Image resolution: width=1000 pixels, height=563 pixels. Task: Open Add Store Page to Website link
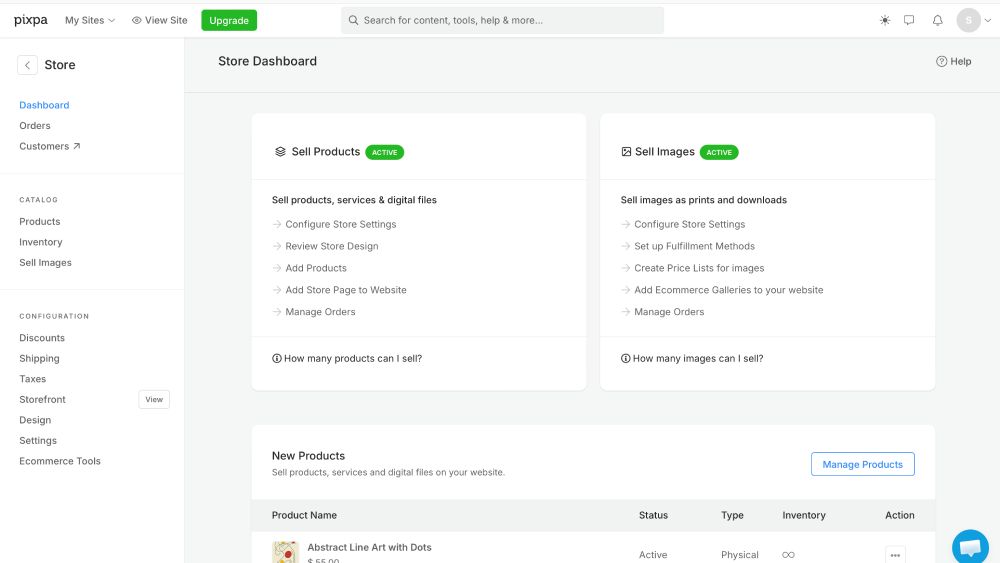click(x=346, y=290)
